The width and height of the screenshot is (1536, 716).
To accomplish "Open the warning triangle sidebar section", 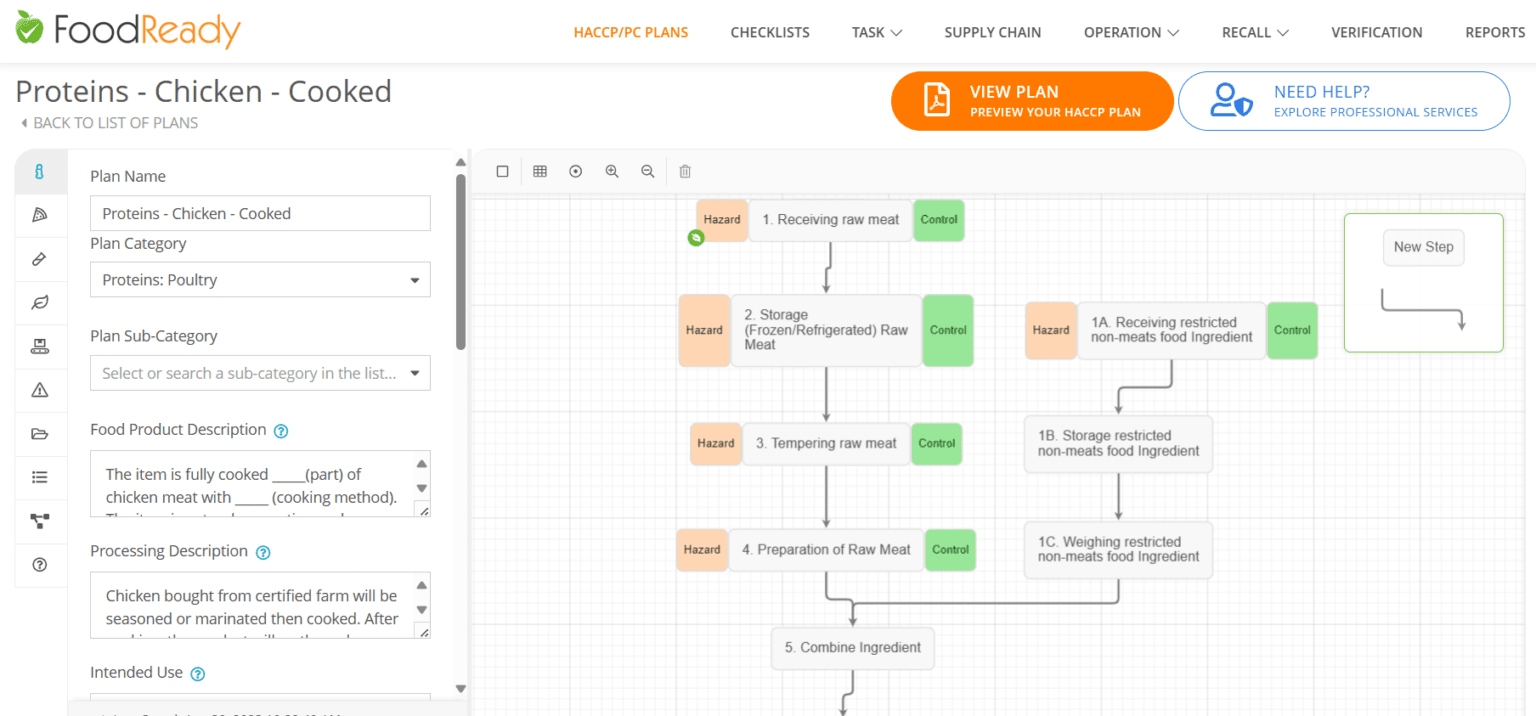I will pyautogui.click(x=40, y=390).
